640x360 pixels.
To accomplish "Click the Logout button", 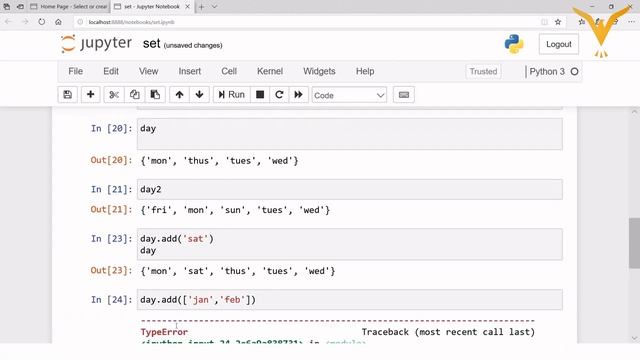I will [559, 44].
